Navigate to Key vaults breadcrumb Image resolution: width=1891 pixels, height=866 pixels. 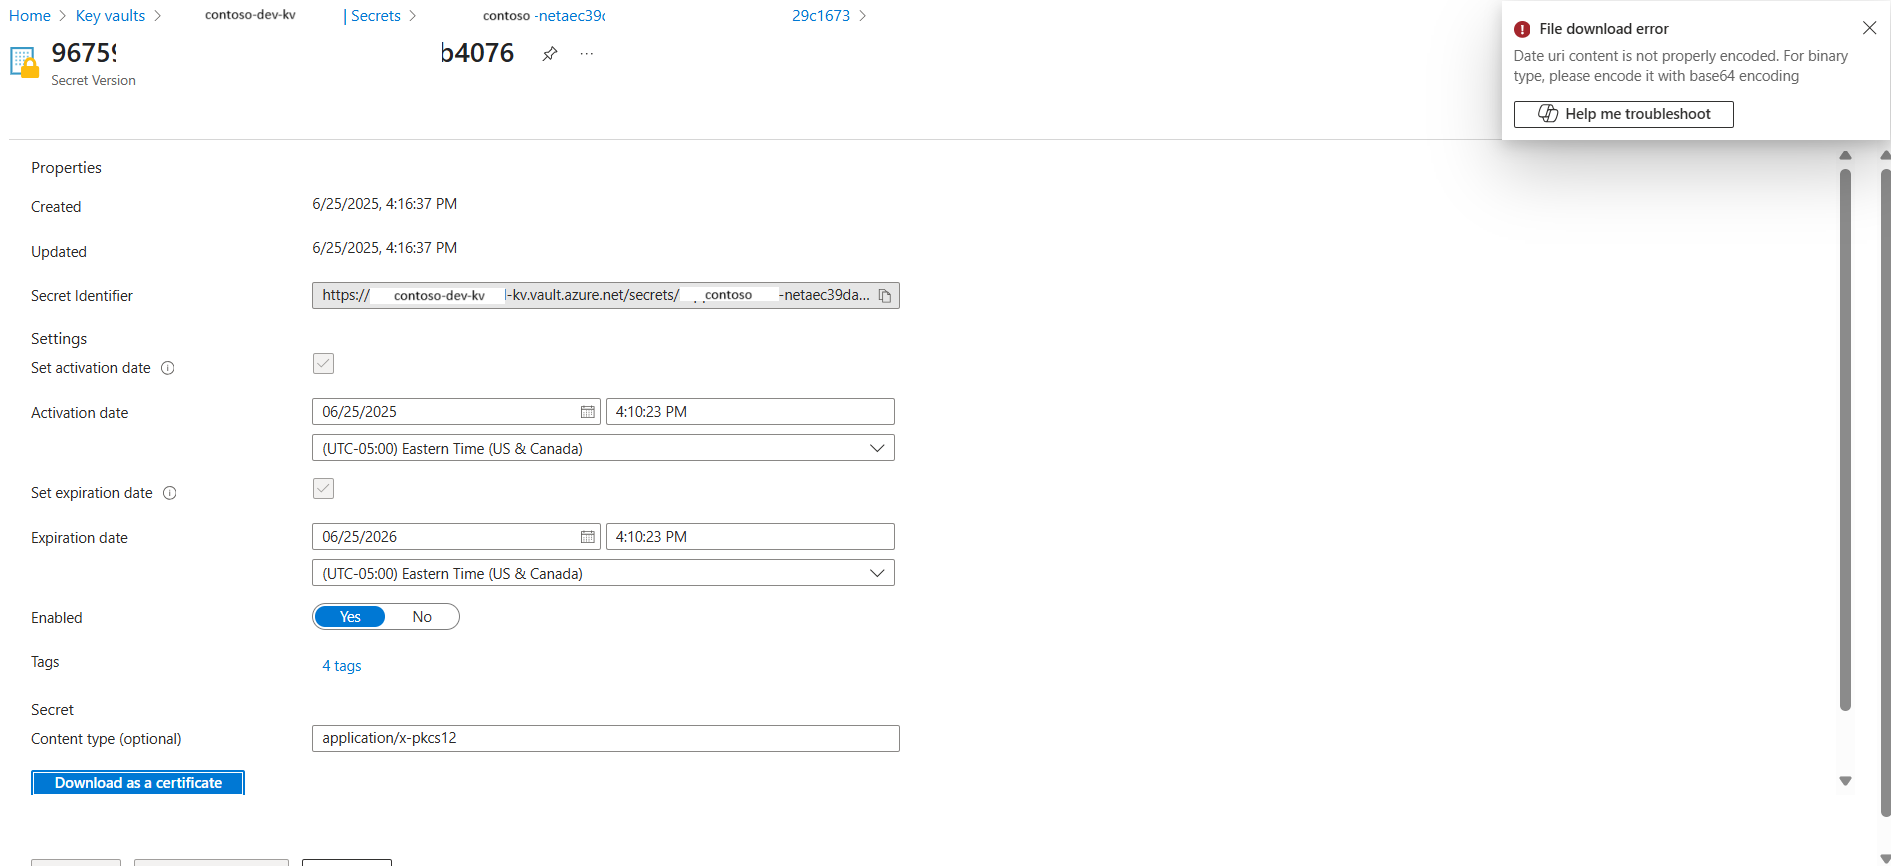coord(110,16)
